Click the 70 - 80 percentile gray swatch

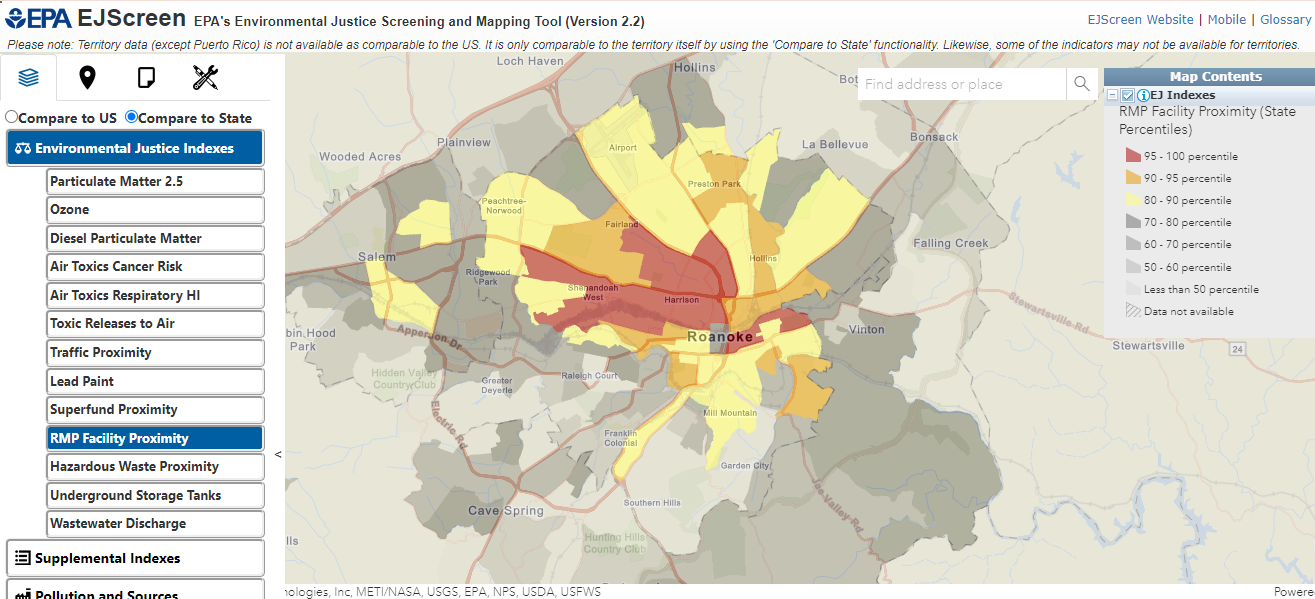(1133, 222)
